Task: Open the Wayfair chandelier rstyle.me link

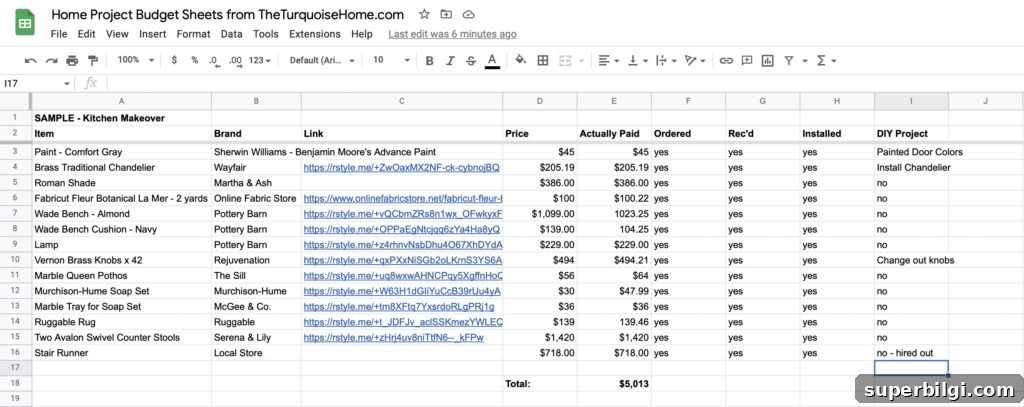Action: 402,167
